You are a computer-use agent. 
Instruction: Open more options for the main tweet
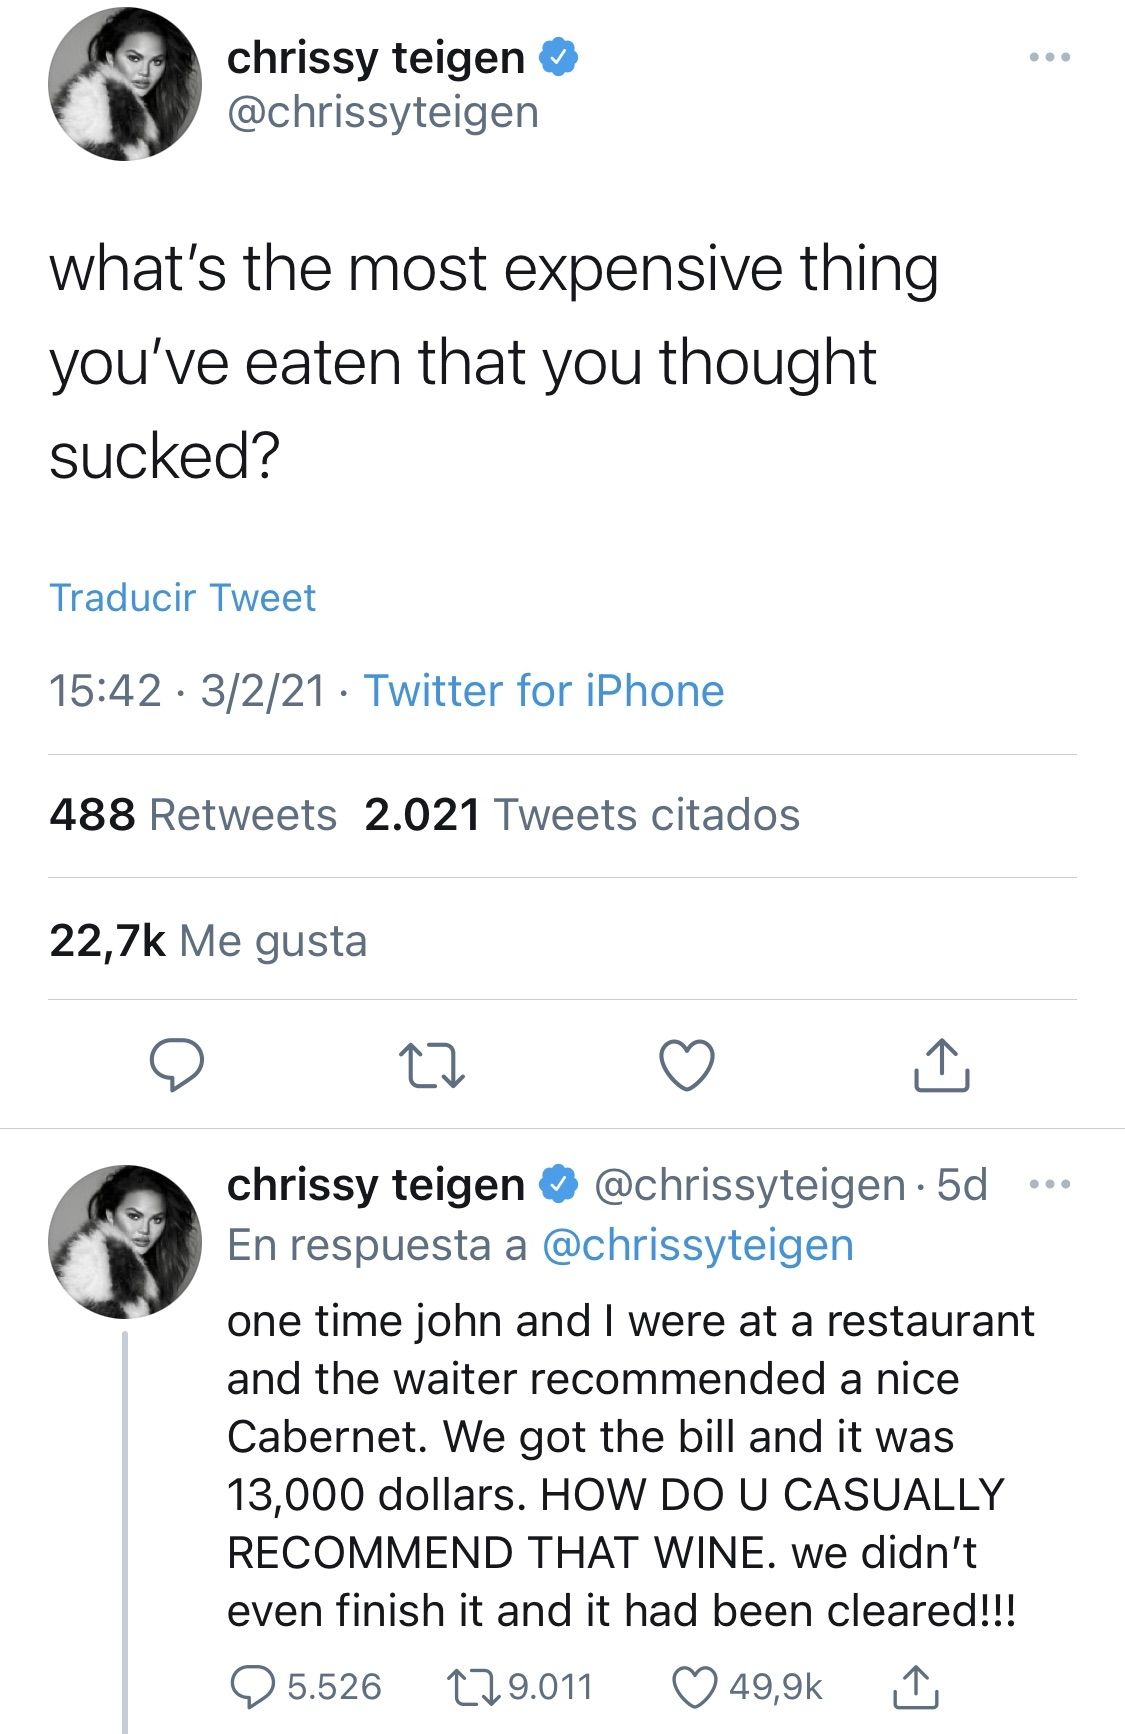tap(1050, 58)
